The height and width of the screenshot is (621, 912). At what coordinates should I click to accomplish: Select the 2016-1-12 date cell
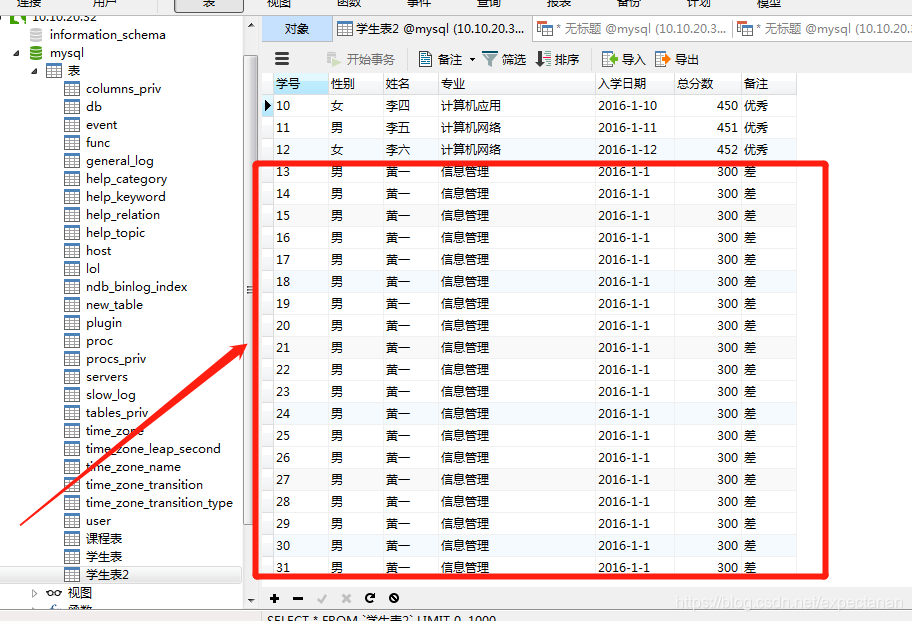pyautogui.click(x=635, y=150)
